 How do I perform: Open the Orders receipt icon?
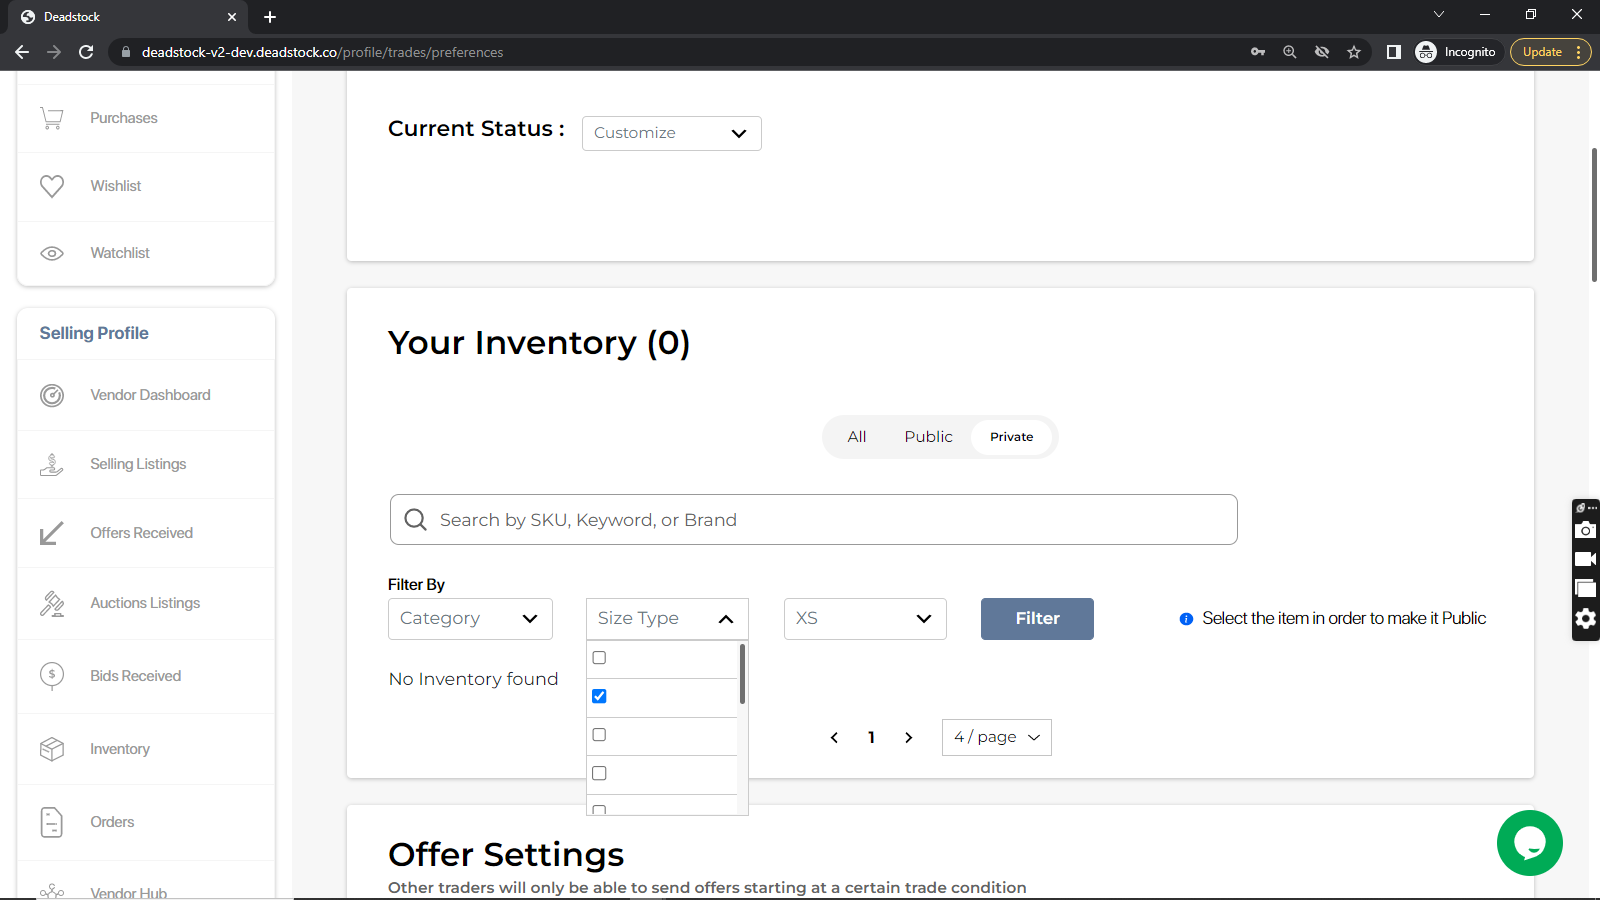click(52, 821)
